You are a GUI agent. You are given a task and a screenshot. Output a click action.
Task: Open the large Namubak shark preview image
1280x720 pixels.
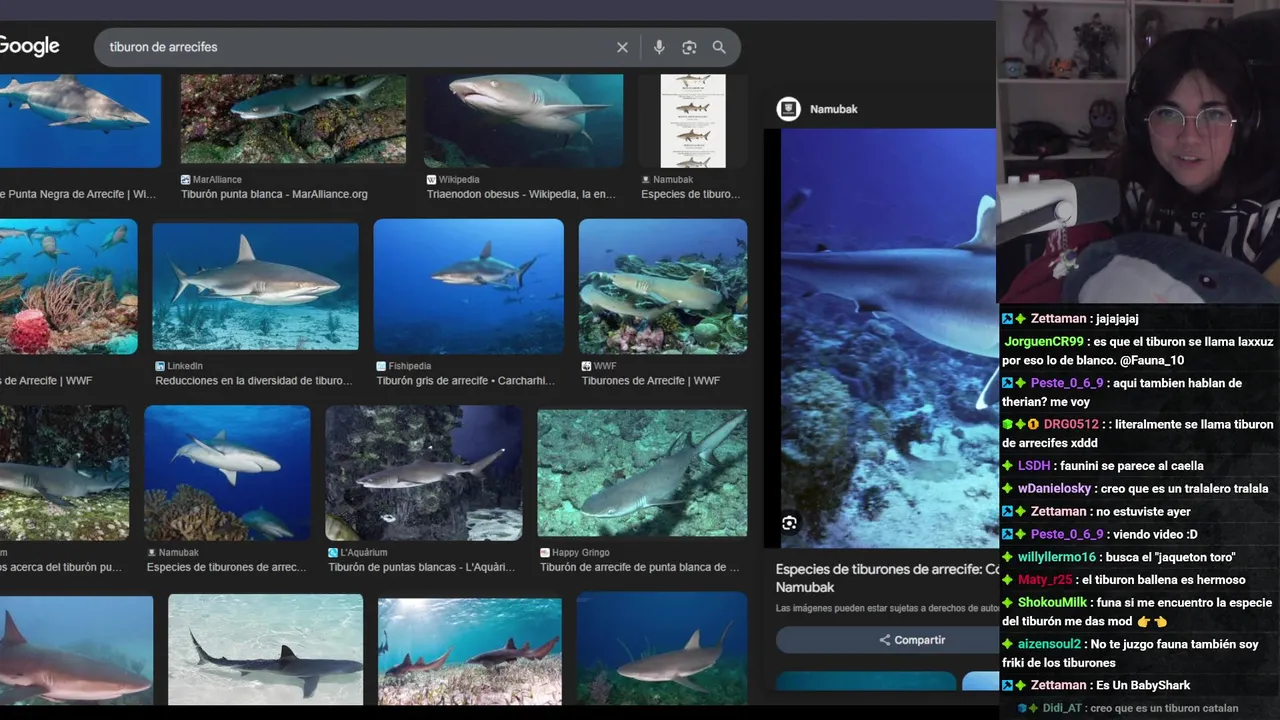coord(889,337)
